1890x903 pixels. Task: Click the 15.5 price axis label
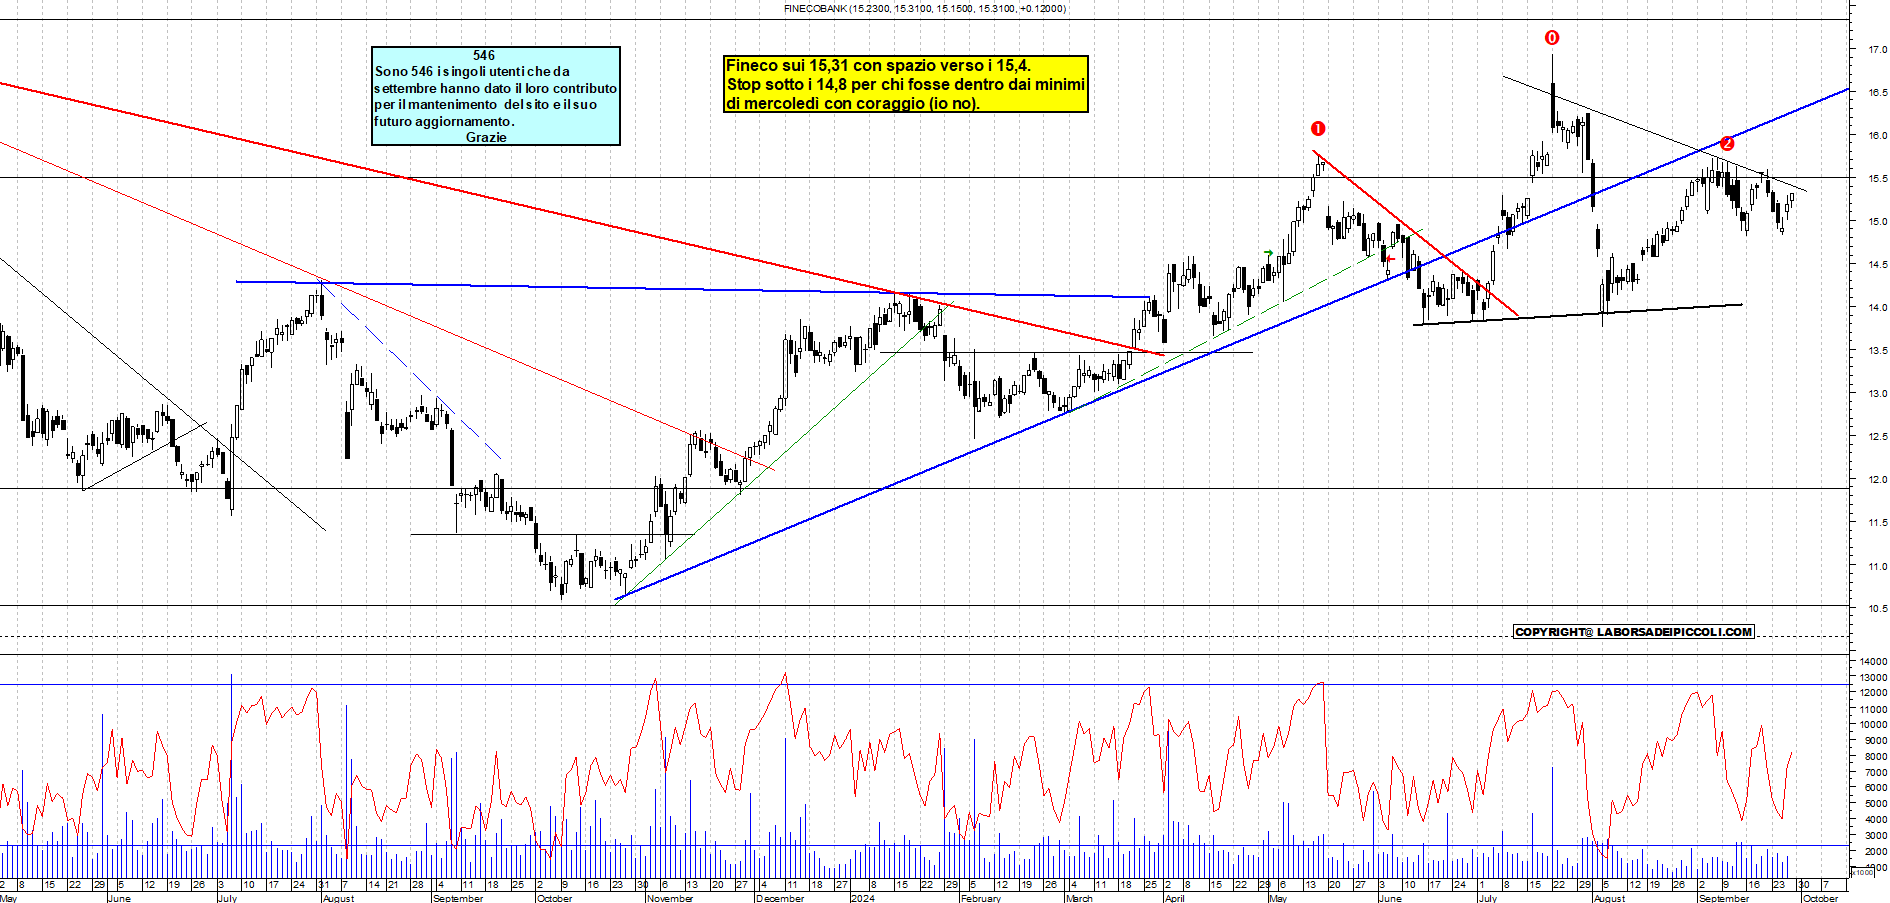(1878, 178)
